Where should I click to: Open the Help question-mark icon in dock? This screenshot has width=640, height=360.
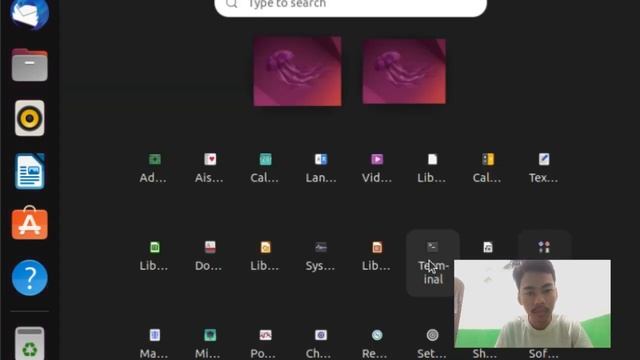point(30,278)
